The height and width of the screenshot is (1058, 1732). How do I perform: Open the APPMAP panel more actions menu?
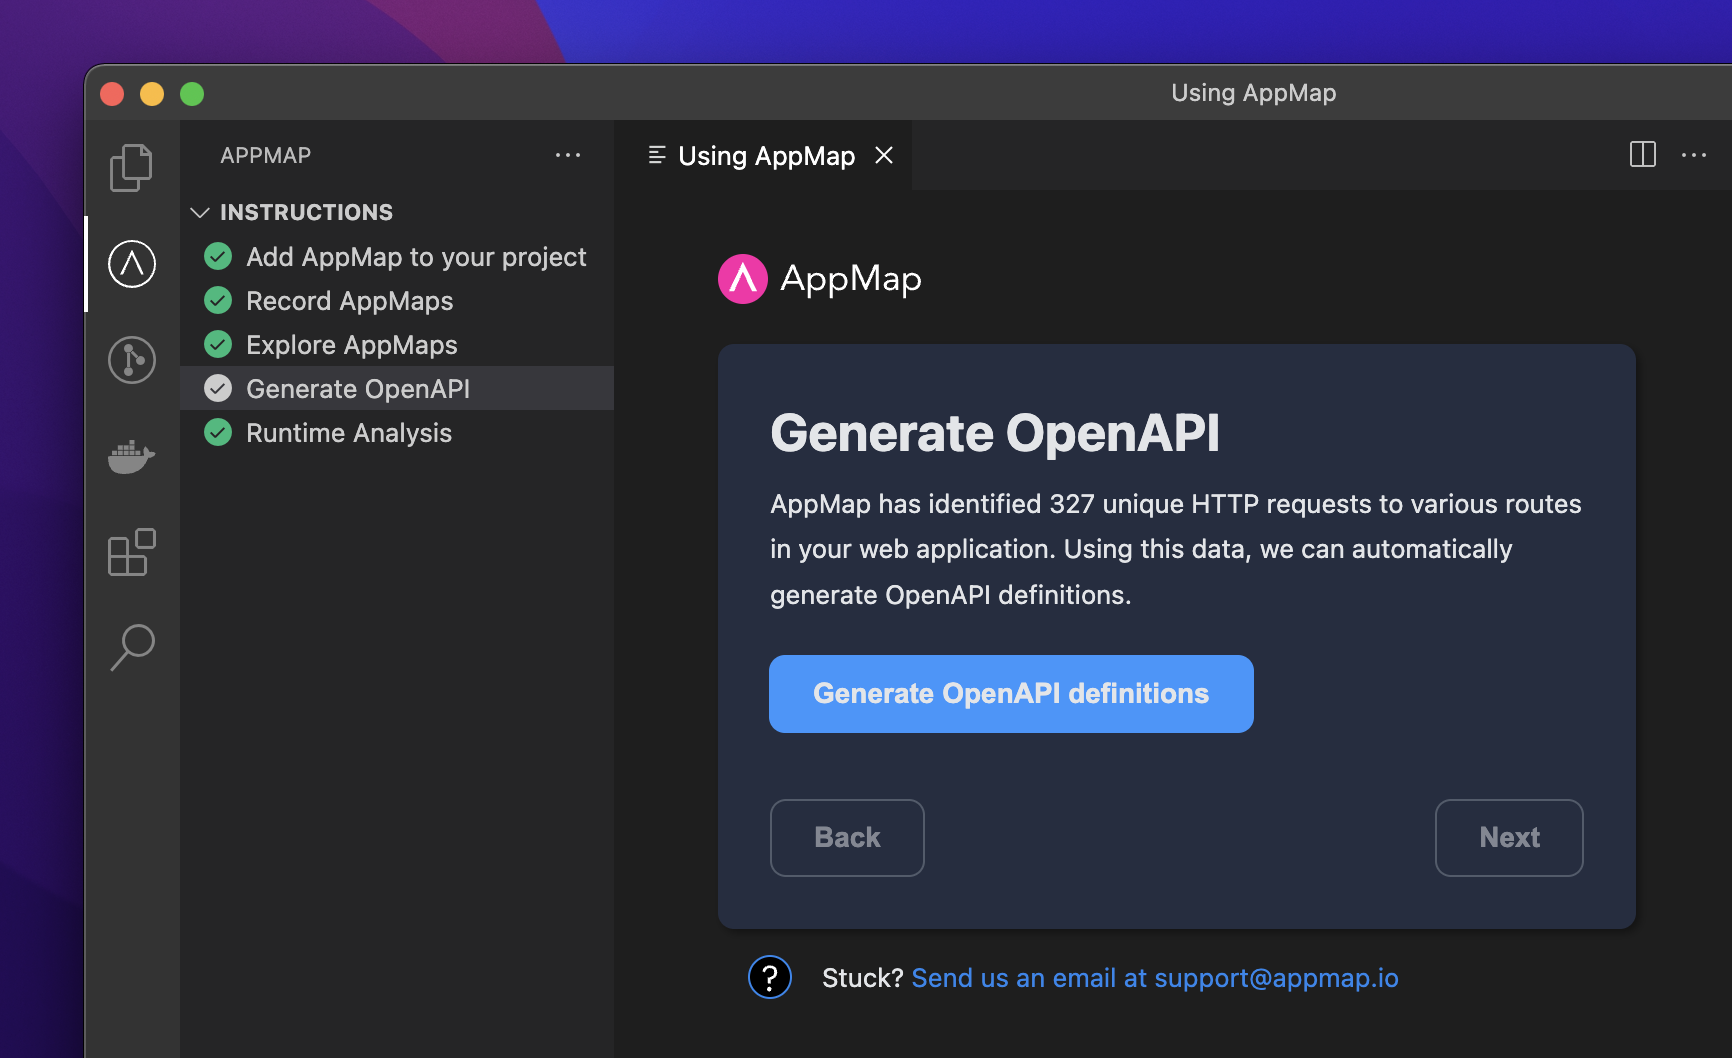tap(568, 155)
